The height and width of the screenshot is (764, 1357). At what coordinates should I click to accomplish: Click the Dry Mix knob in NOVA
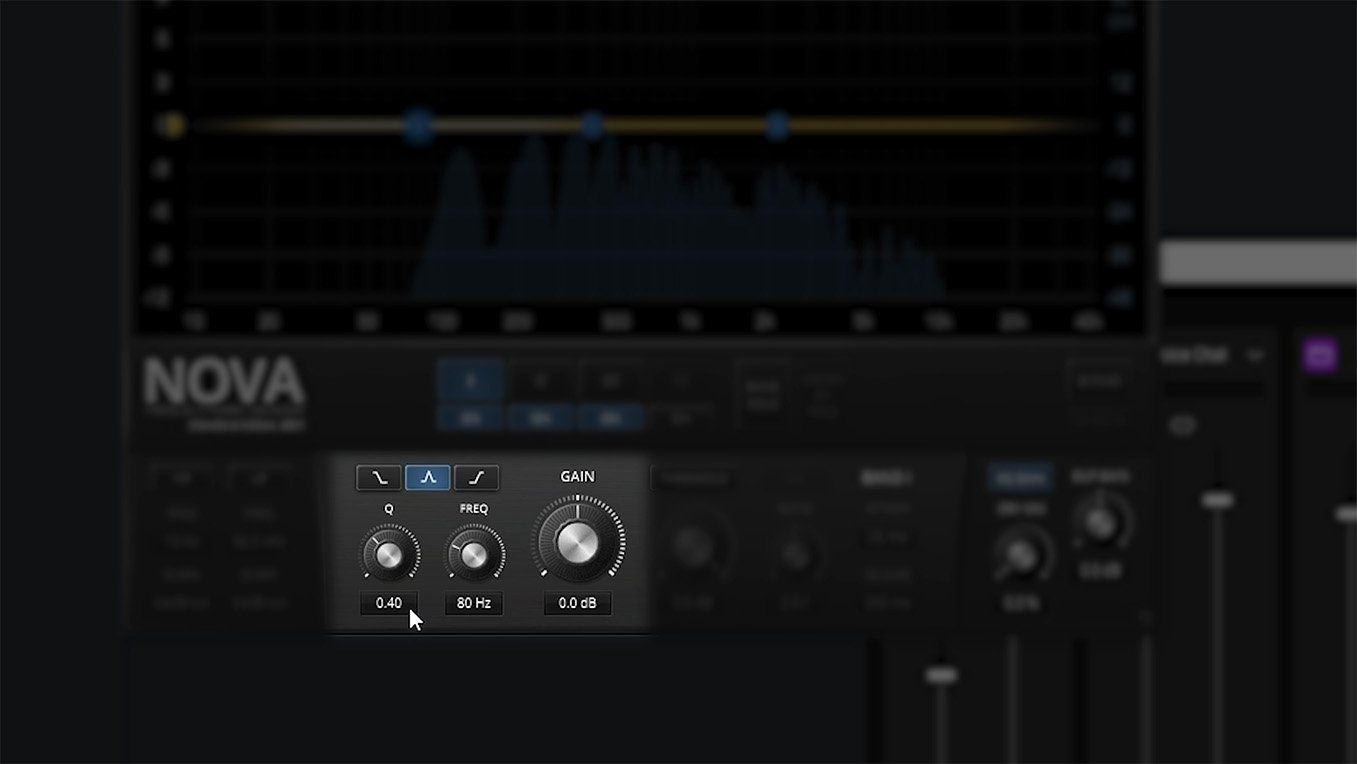[x=1019, y=554]
